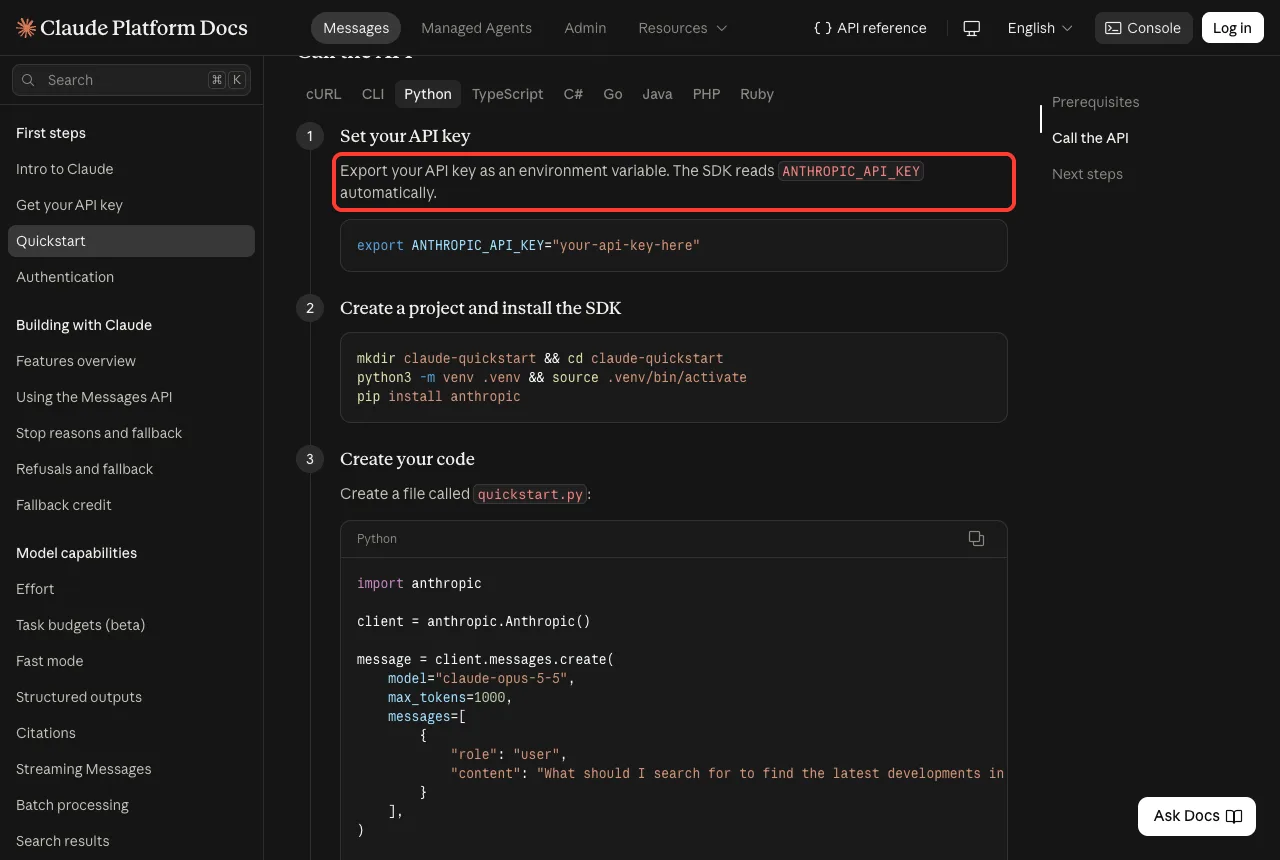Open Task budgets (beta) page
1280x860 pixels.
pos(131,625)
